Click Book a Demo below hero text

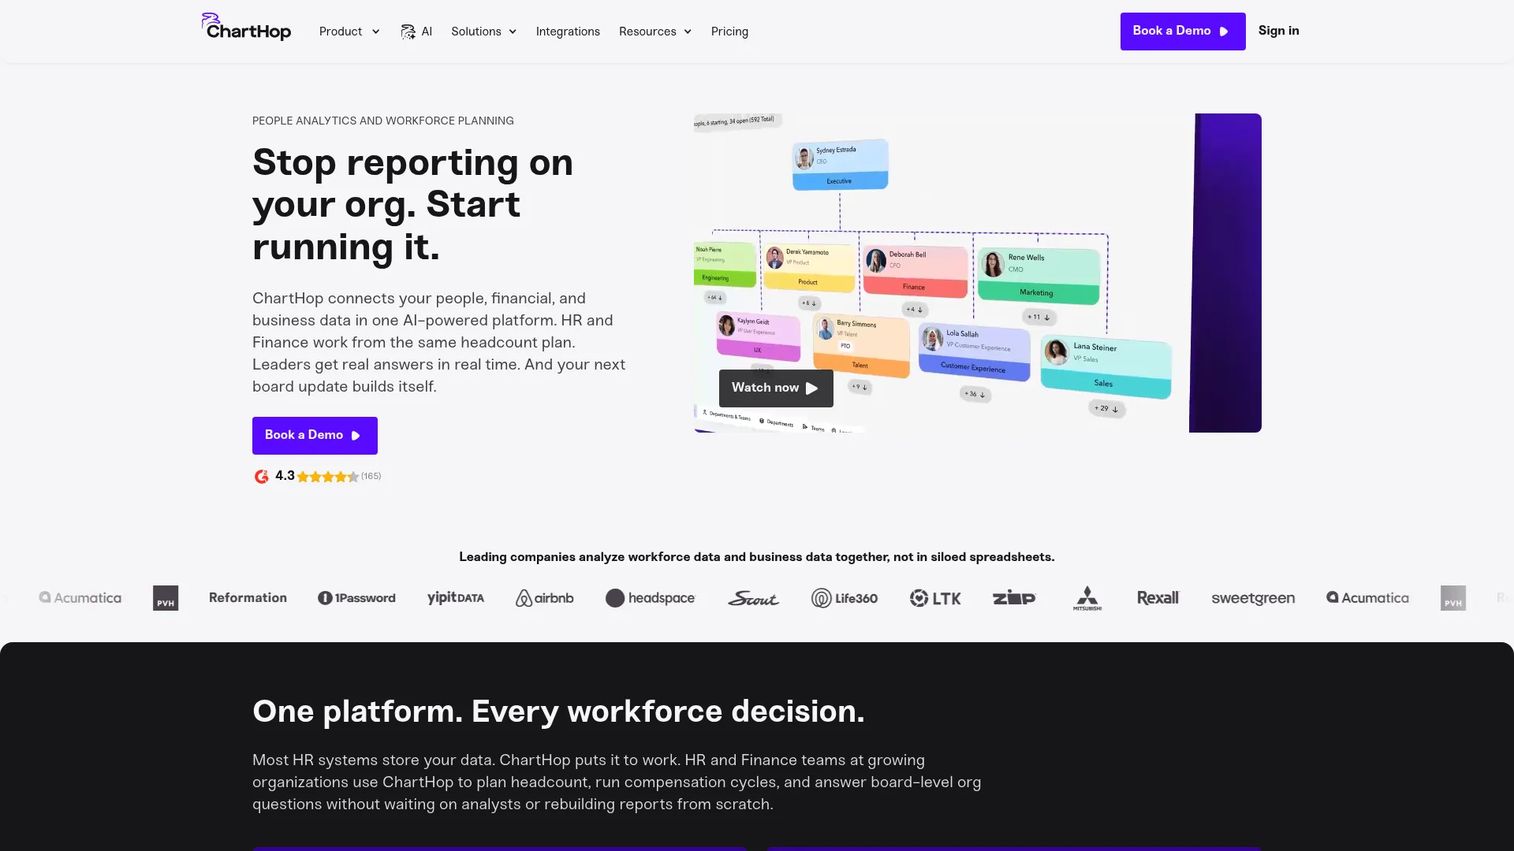tap(315, 435)
